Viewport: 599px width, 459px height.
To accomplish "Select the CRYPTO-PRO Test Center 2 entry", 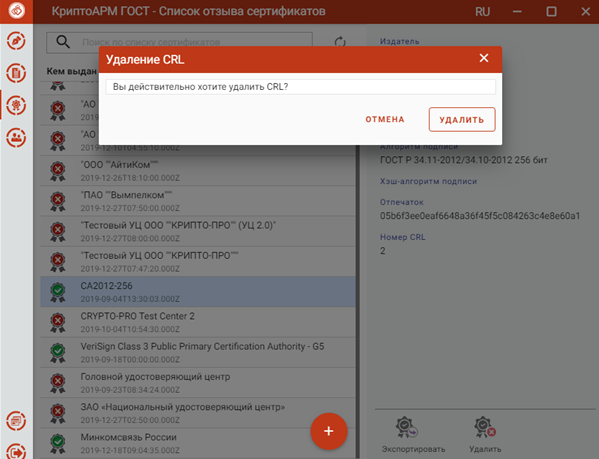I will point(198,322).
